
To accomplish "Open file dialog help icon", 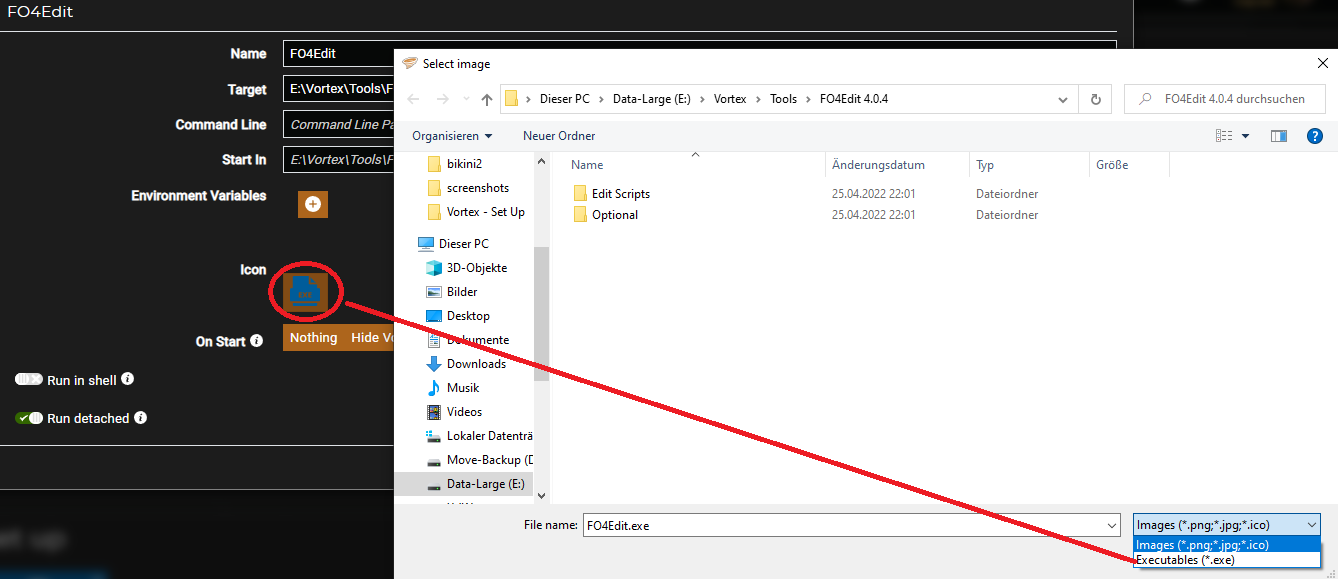I will click(x=1315, y=136).
